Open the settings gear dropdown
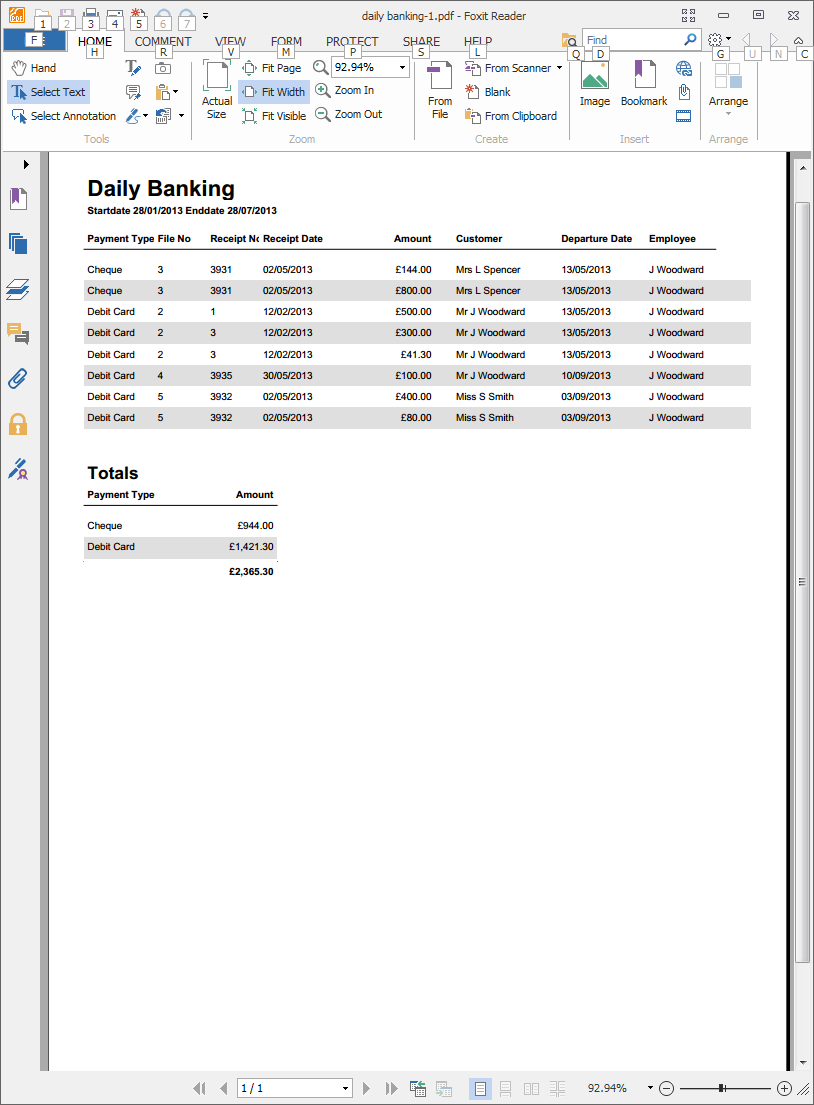The image size is (814, 1105). point(719,39)
